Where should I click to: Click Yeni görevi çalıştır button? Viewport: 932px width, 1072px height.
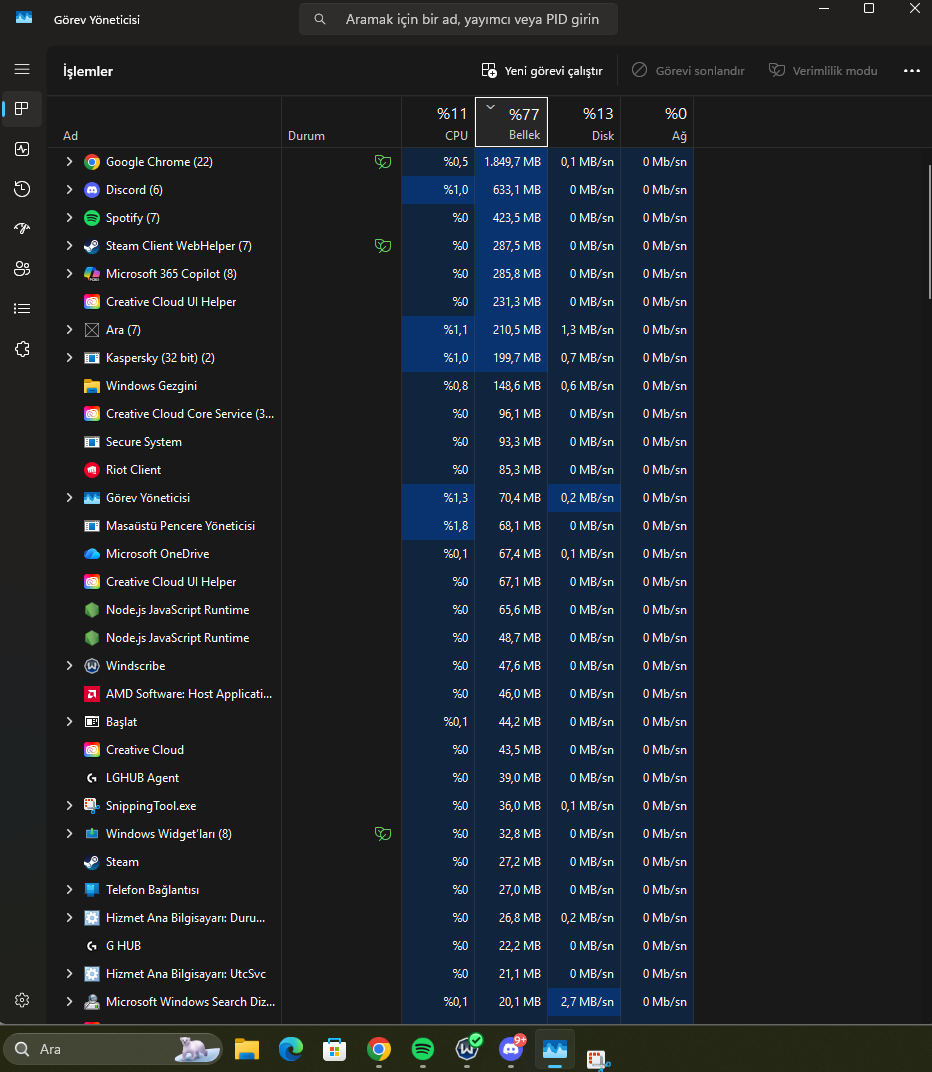[542, 70]
